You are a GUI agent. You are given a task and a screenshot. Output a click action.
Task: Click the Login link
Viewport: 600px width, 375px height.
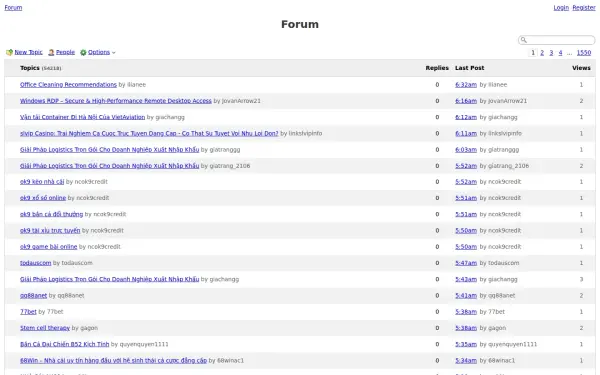[x=561, y=8]
